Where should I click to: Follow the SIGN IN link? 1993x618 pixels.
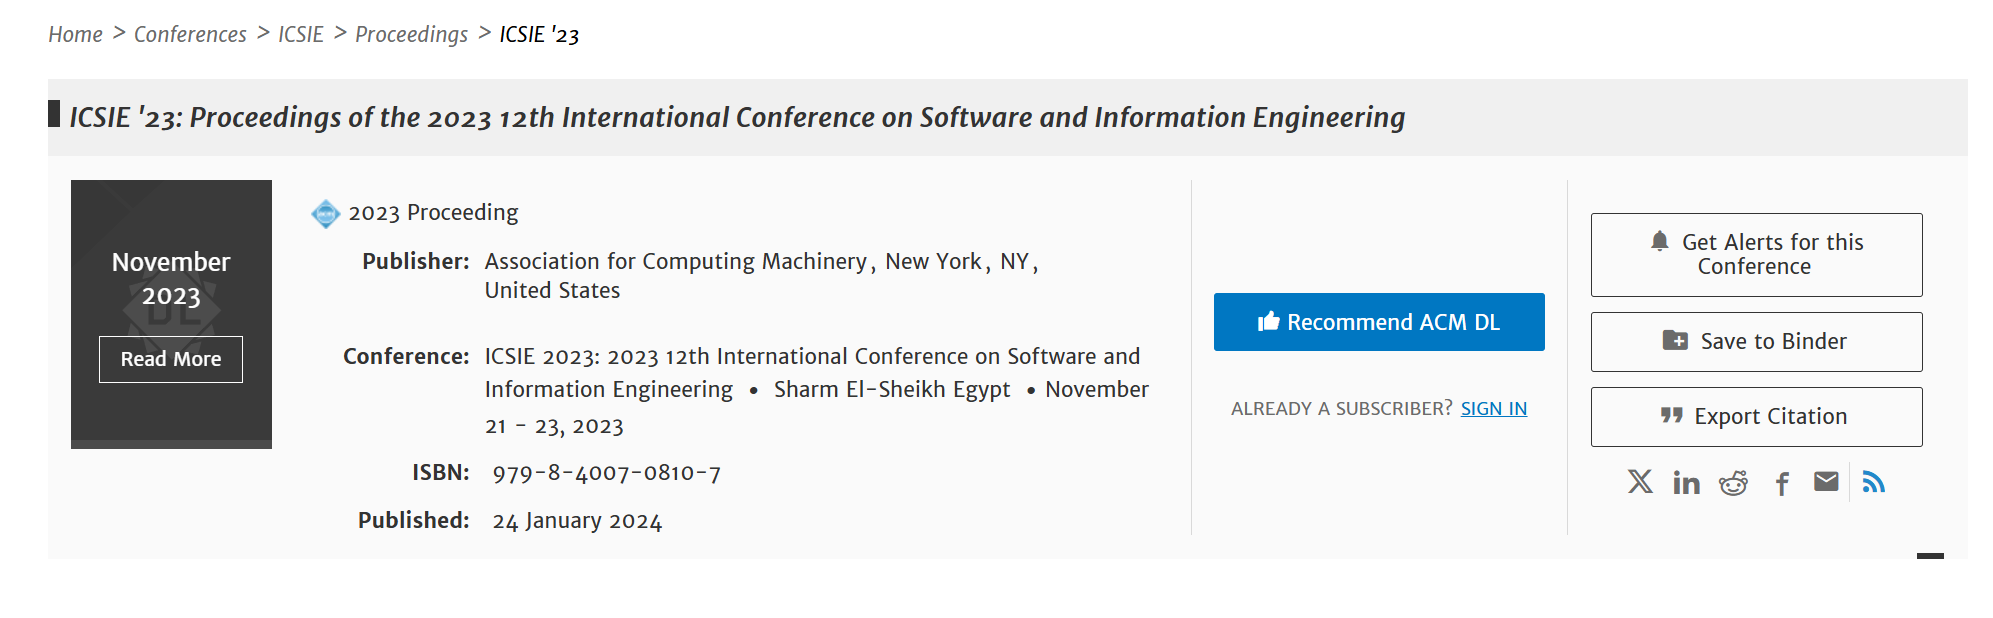1494,409
